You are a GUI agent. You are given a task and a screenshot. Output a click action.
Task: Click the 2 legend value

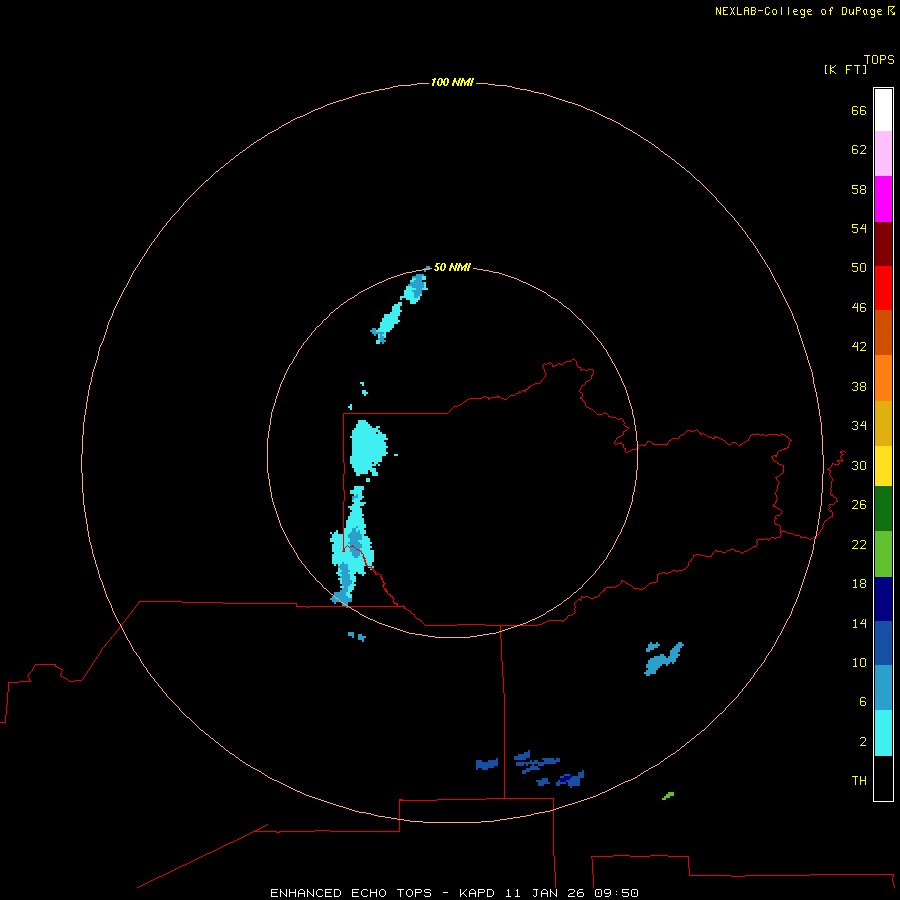[x=863, y=741]
